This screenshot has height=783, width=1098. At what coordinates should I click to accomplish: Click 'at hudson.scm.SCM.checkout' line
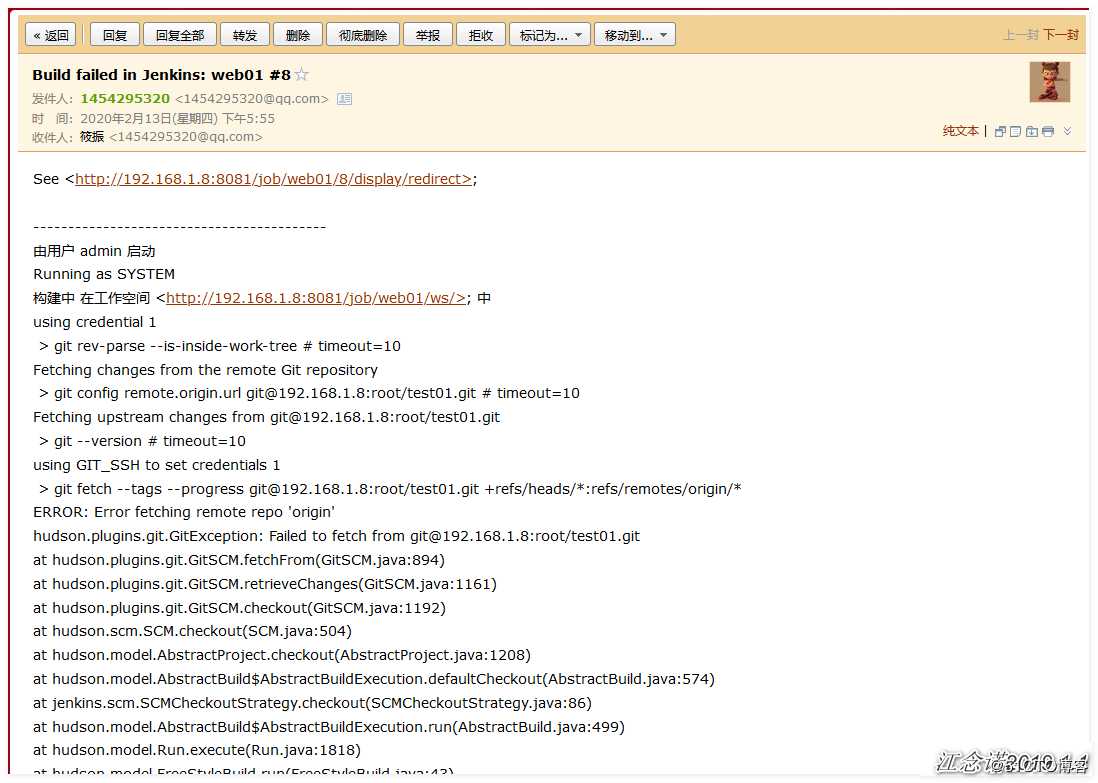192,632
